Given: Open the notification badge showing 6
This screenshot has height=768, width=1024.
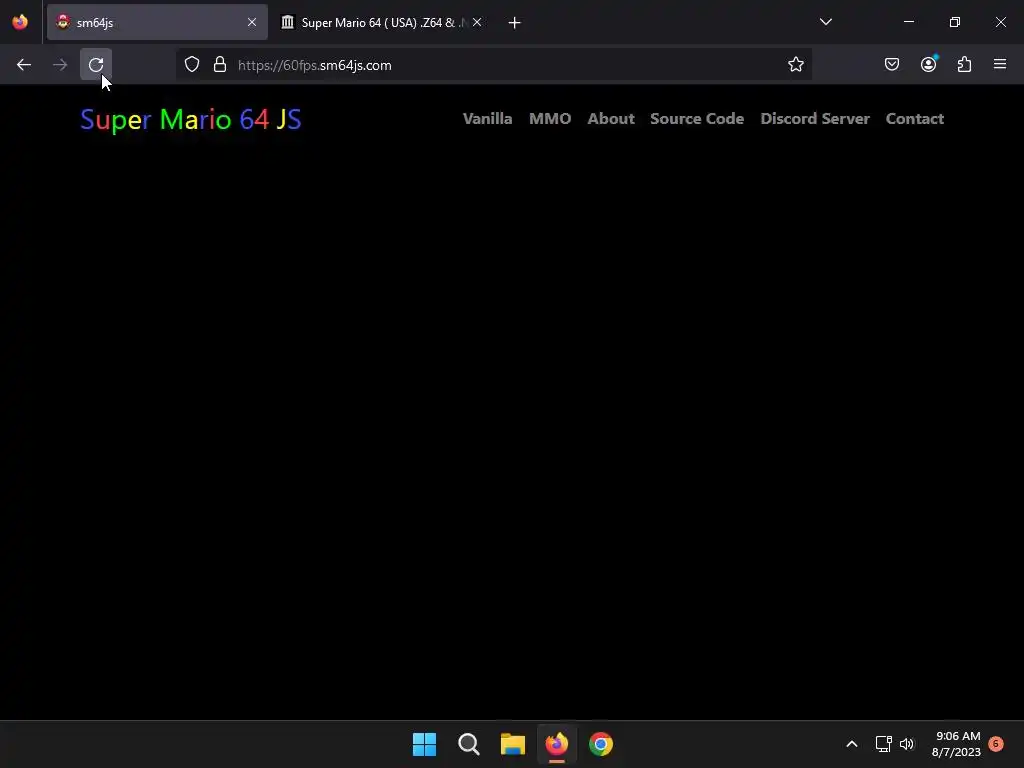Looking at the screenshot, I should 996,744.
